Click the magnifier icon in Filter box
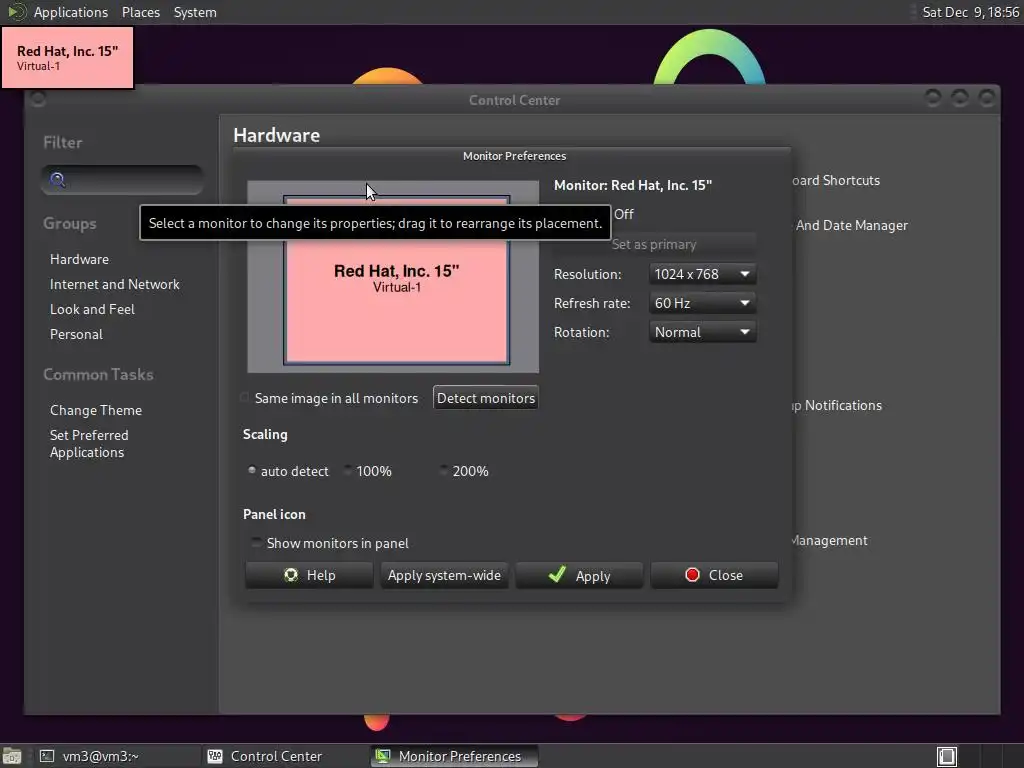 point(57,180)
